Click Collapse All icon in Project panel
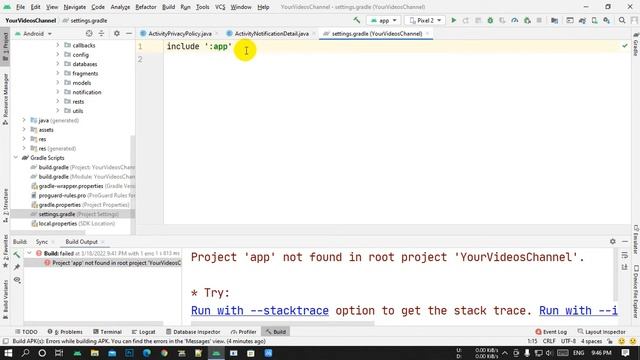This screenshot has width=640, height=360. point(102,33)
